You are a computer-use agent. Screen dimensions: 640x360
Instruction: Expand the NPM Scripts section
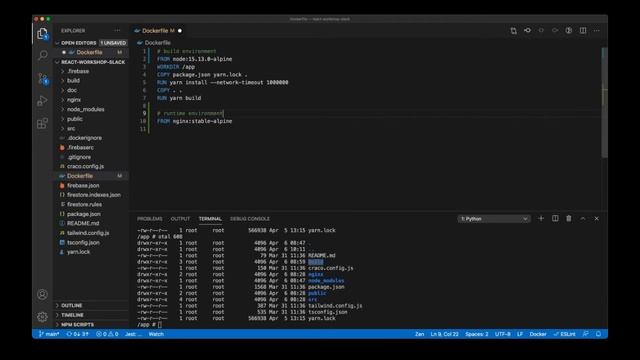77,324
